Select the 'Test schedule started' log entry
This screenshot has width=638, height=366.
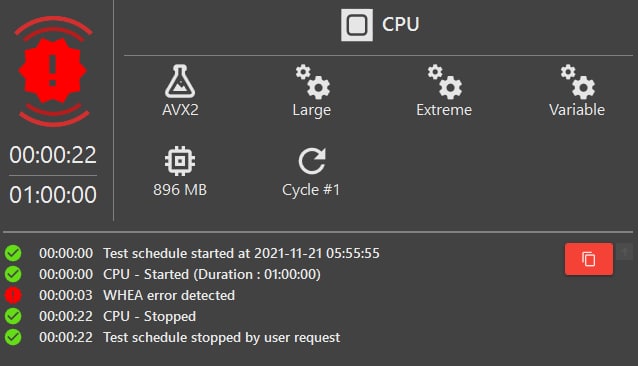[241, 253]
